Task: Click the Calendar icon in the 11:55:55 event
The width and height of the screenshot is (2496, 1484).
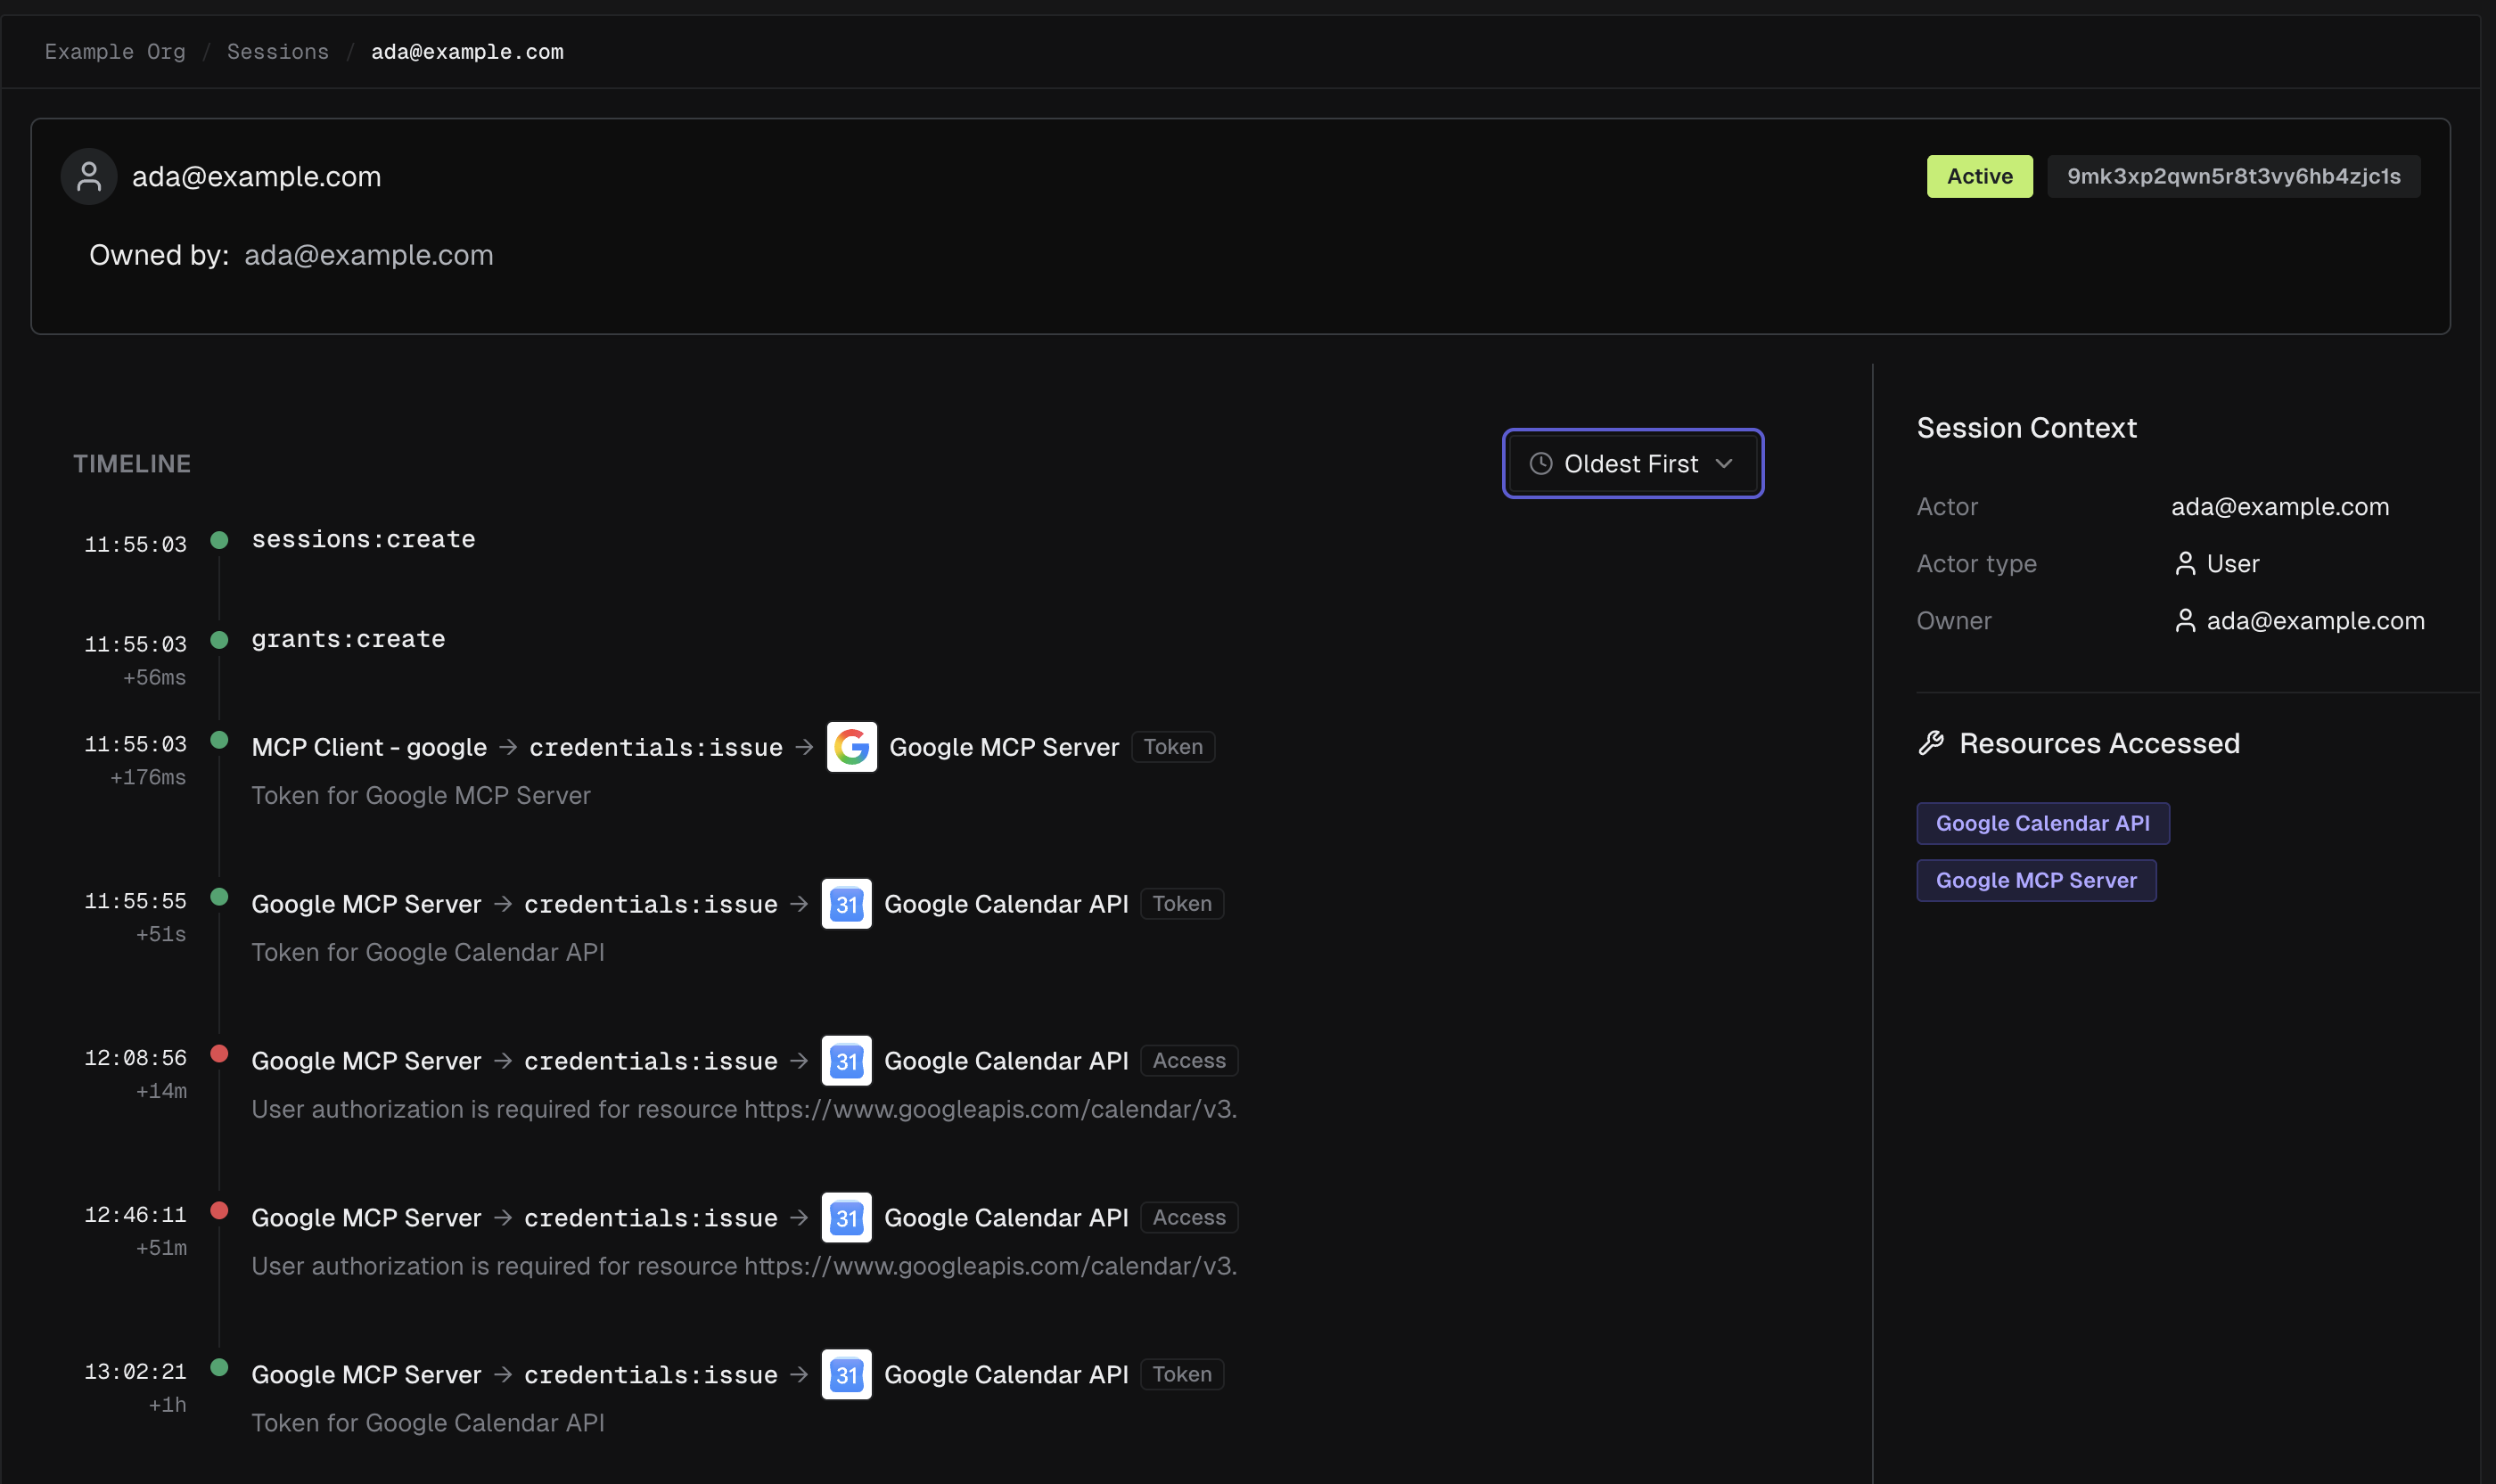Action: pos(846,904)
